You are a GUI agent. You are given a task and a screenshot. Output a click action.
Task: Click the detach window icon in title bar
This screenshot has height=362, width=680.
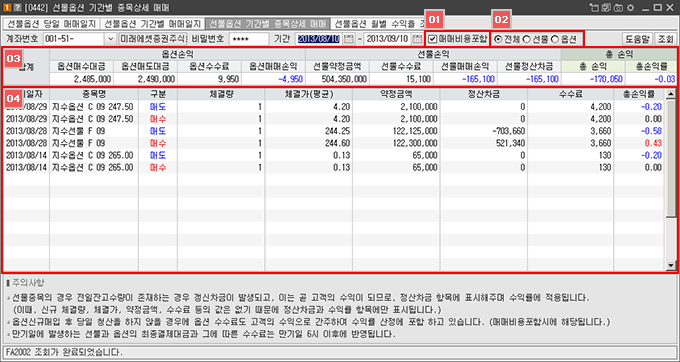[594, 7]
